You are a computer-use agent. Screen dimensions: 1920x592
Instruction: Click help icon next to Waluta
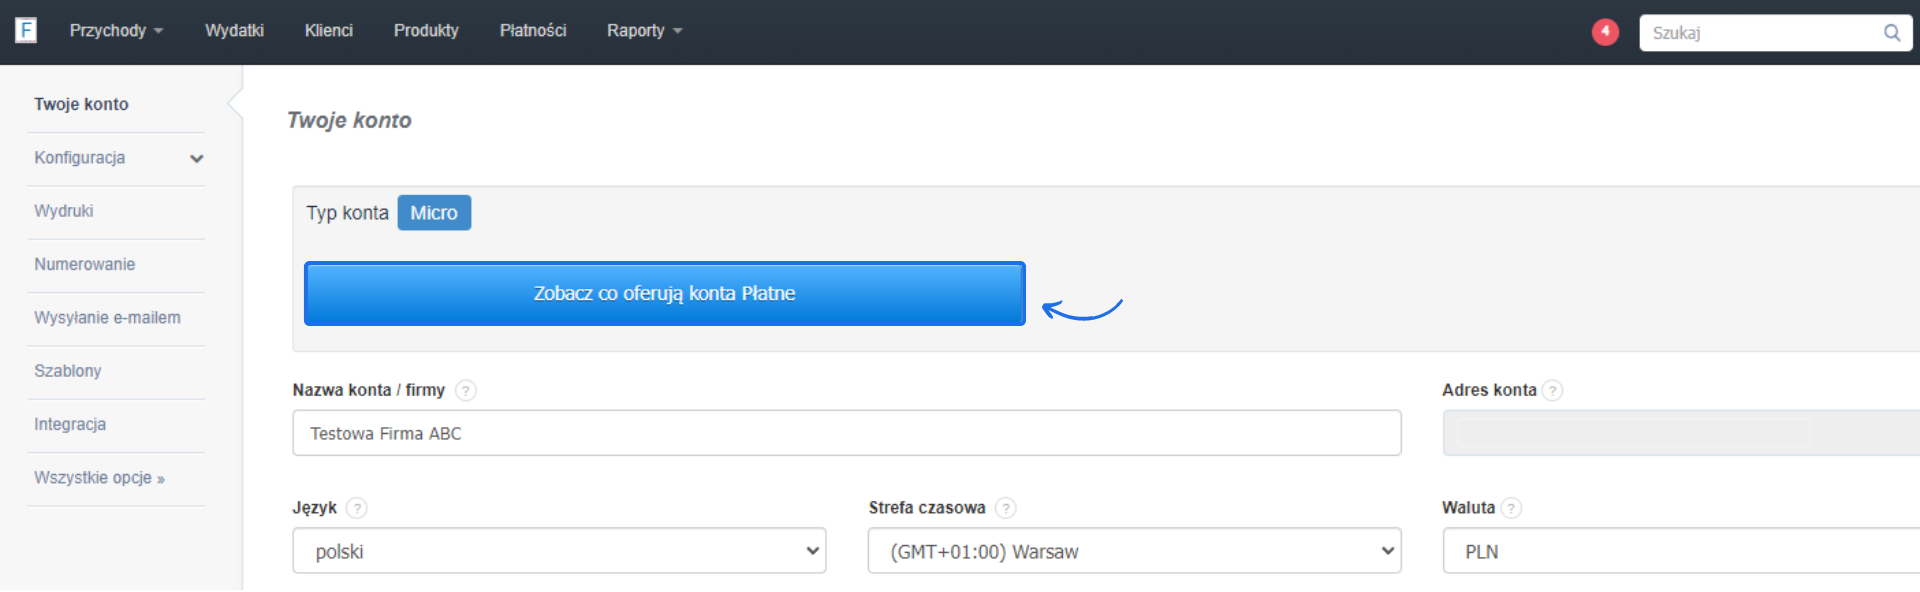click(1512, 508)
